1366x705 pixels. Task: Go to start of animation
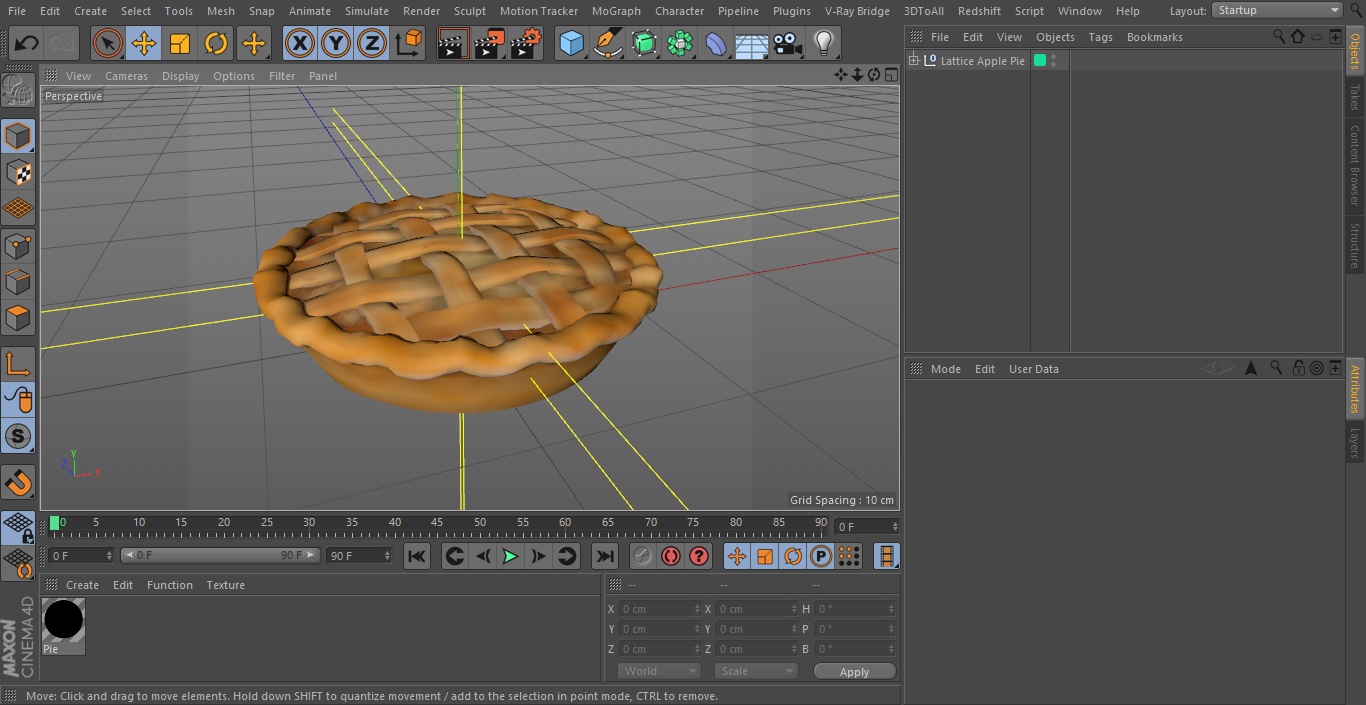click(417, 556)
